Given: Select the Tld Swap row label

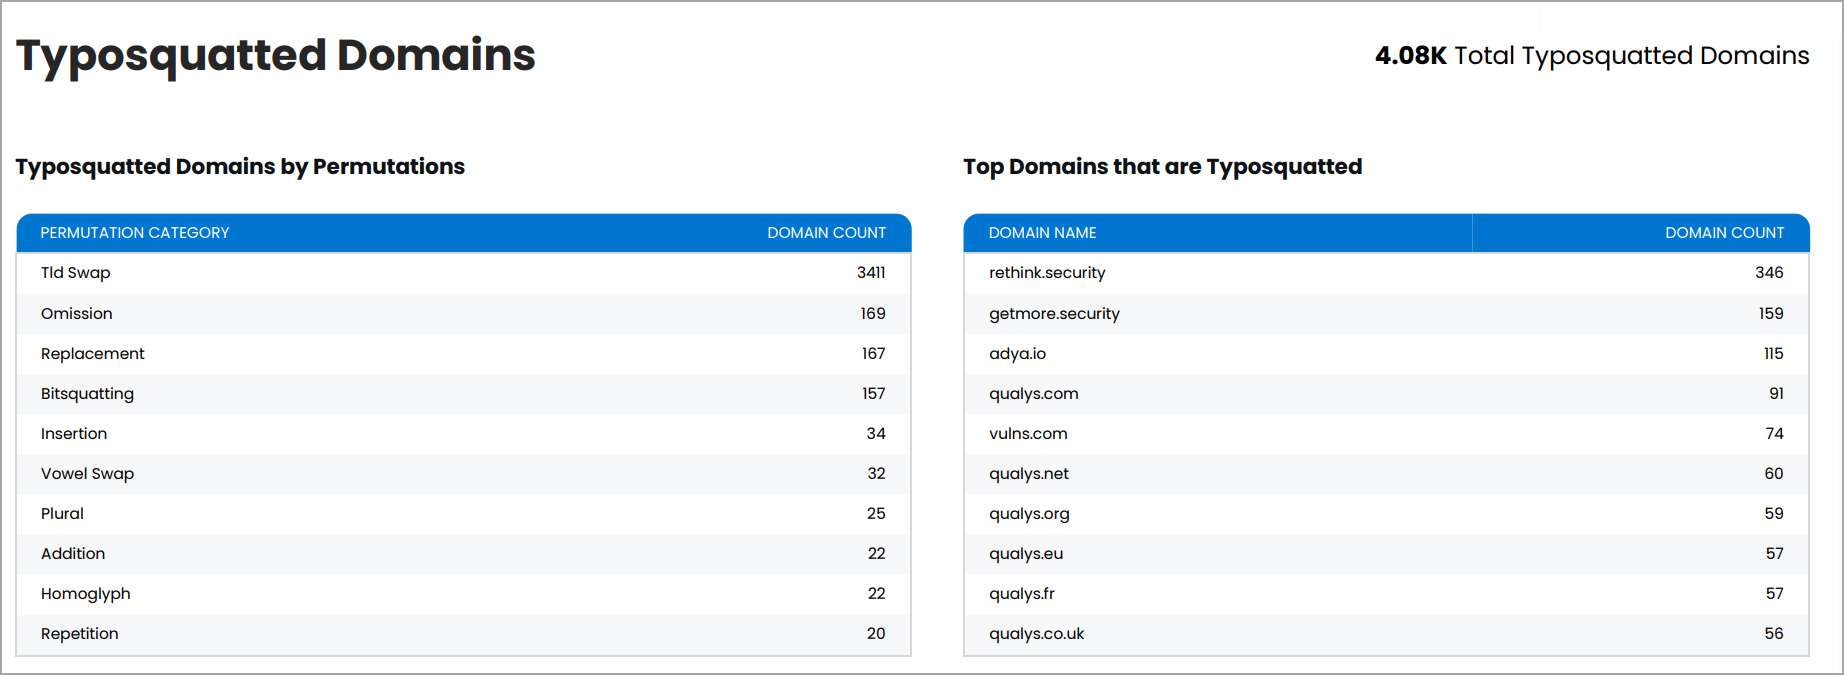Looking at the screenshot, I should [x=76, y=273].
